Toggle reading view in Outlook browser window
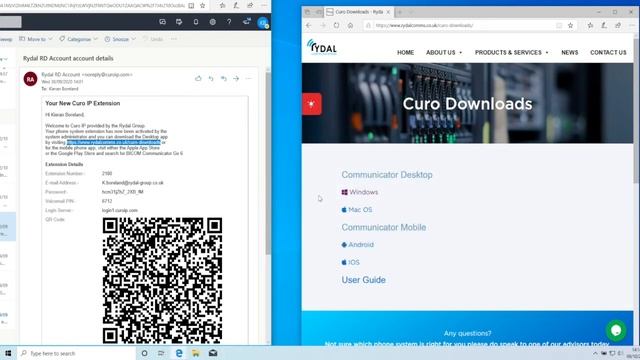 tap(191, 6)
